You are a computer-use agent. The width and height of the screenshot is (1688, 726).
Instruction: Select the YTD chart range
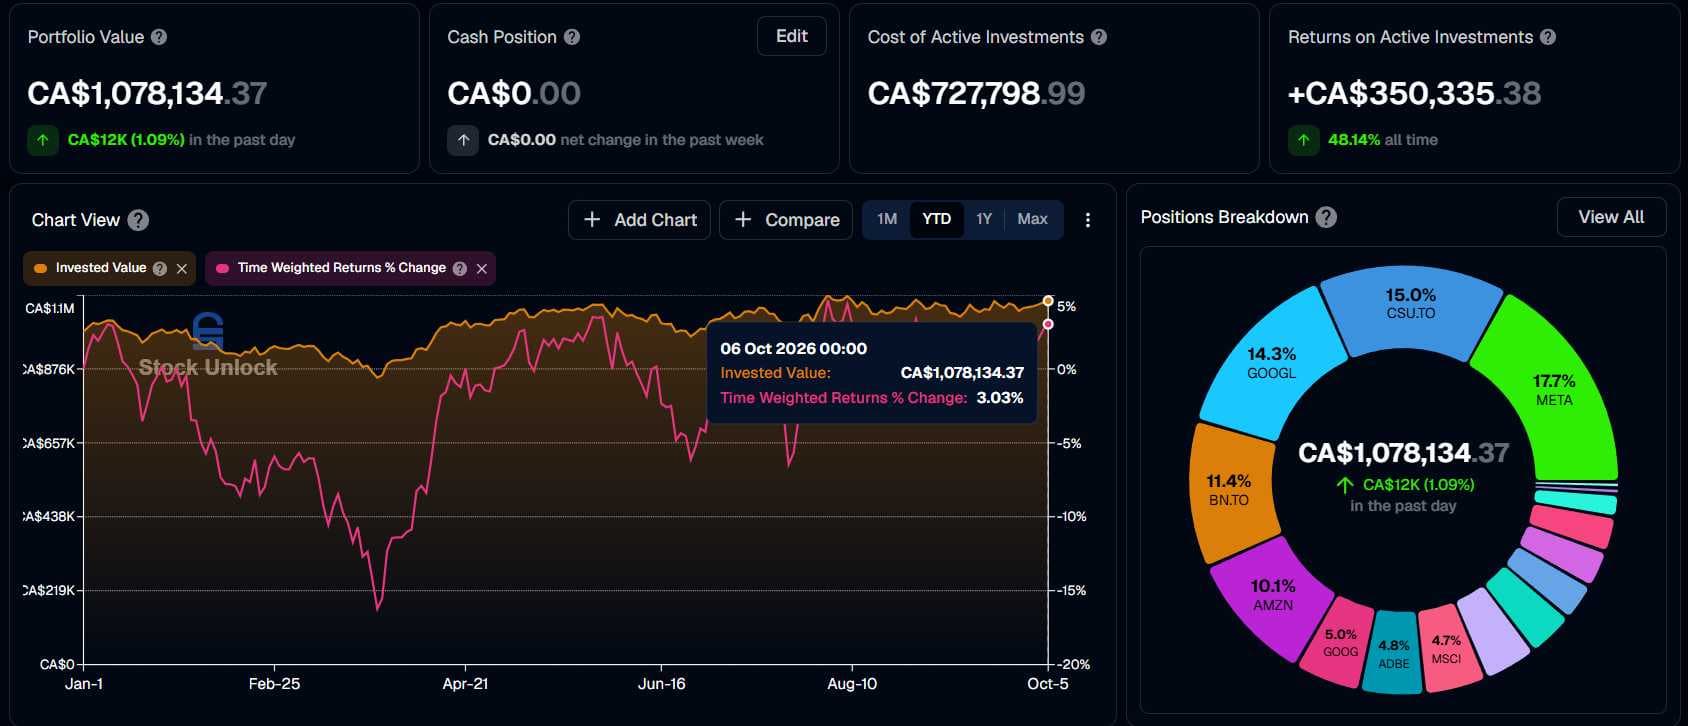click(937, 219)
